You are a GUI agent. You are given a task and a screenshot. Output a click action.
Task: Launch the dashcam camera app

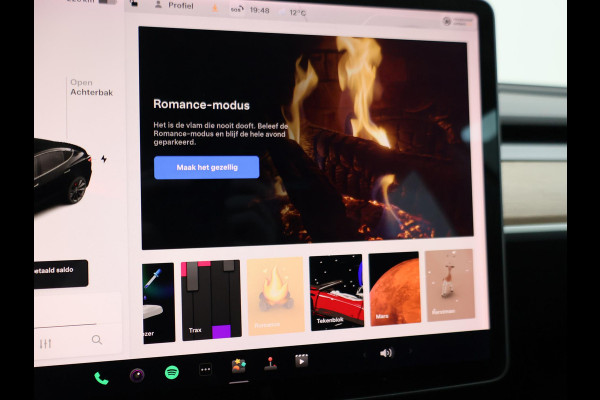tap(137, 375)
